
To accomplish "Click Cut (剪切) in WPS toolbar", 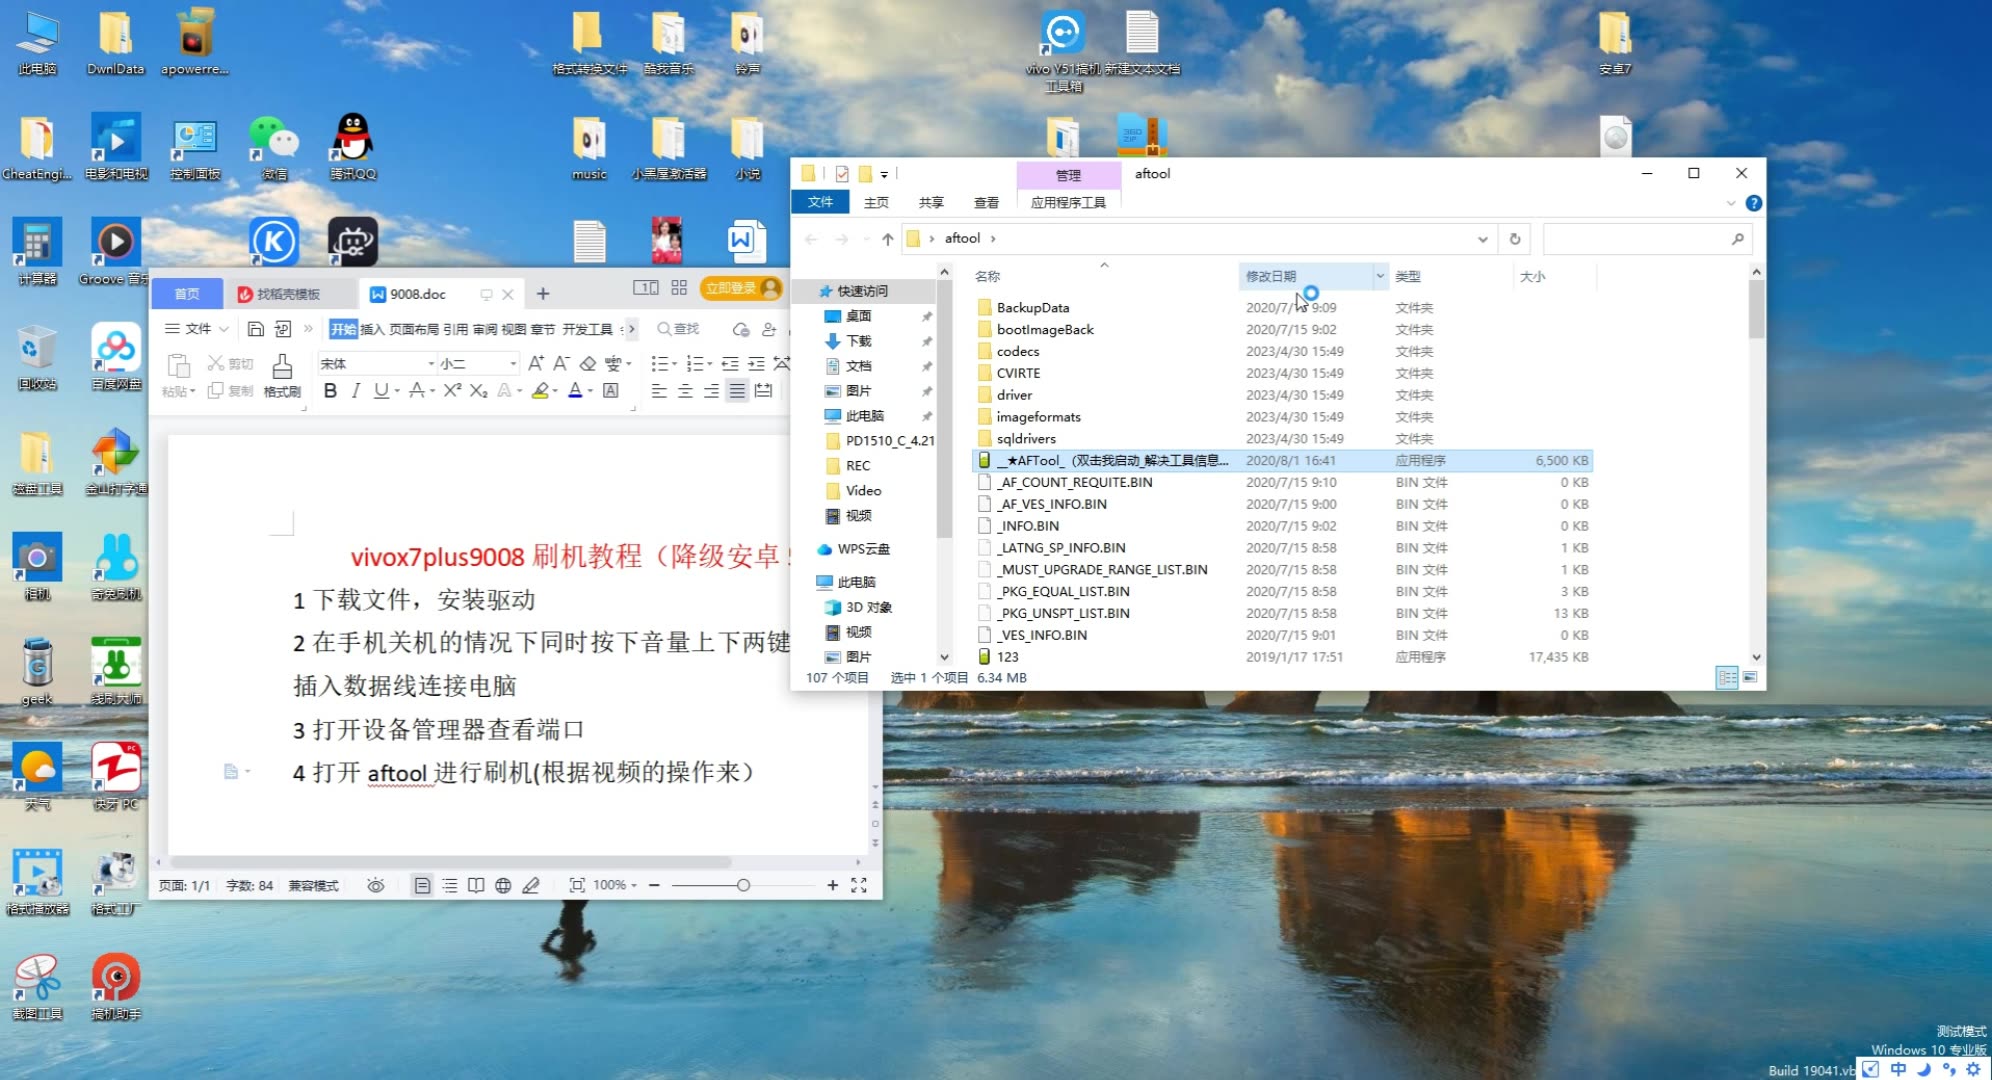I will (230, 363).
